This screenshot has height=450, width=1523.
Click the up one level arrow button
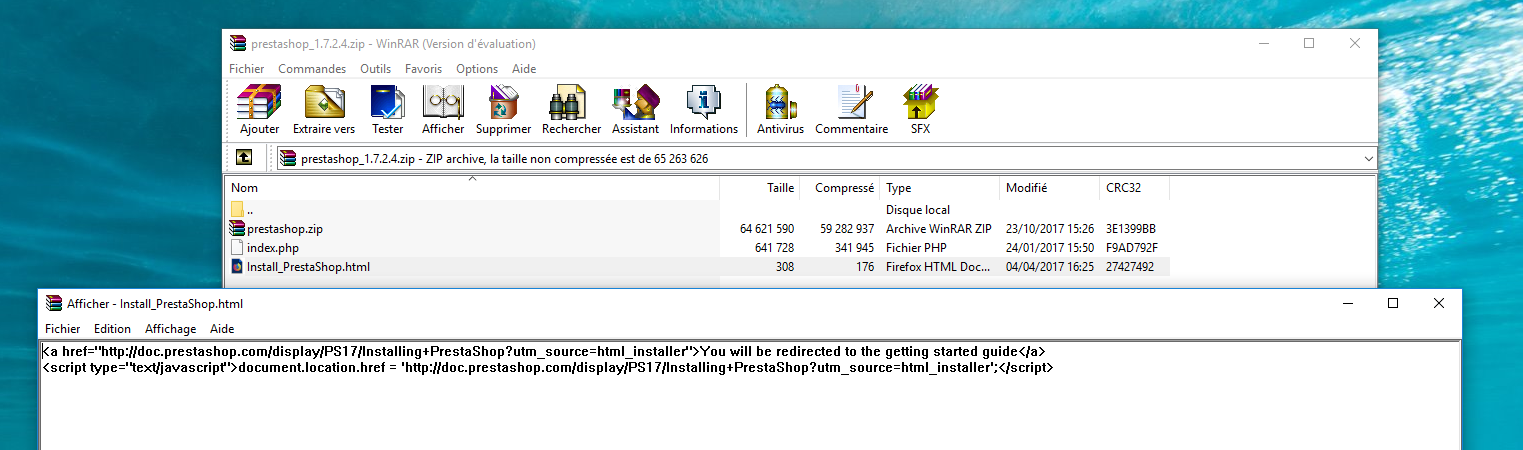click(244, 158)
